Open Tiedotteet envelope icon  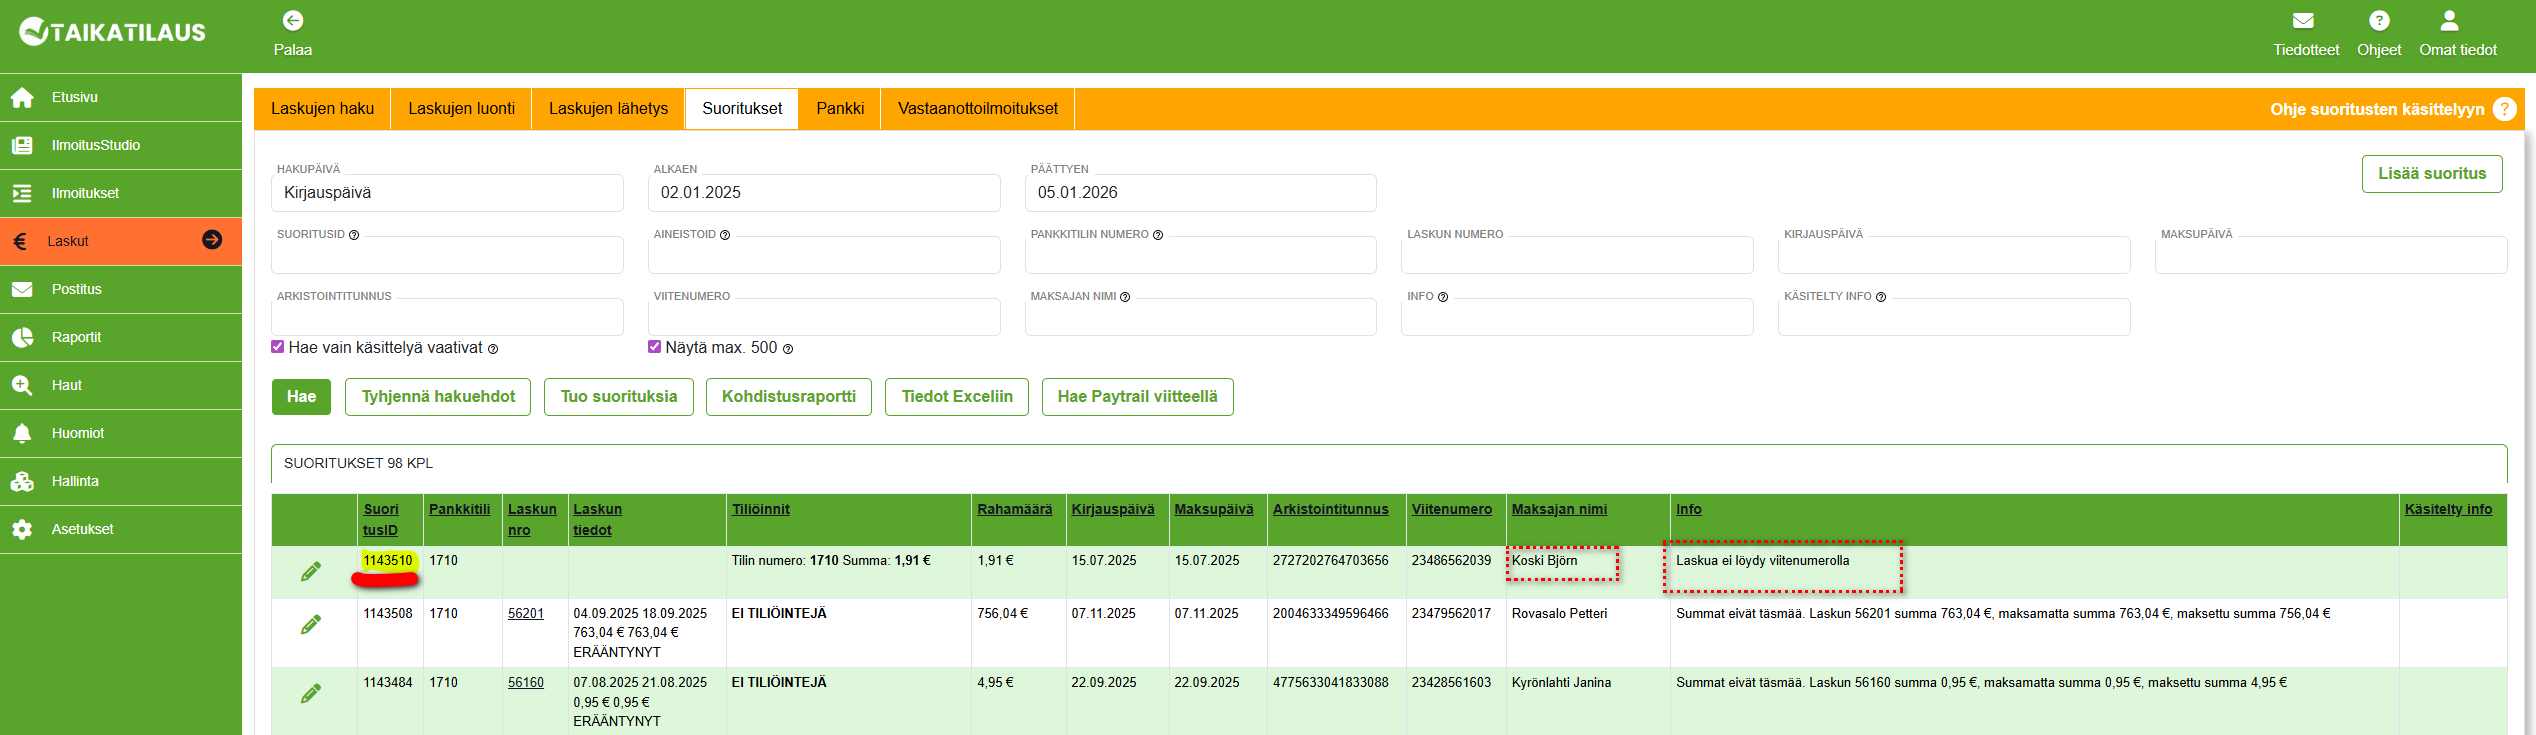click(x=2304, y=21)
